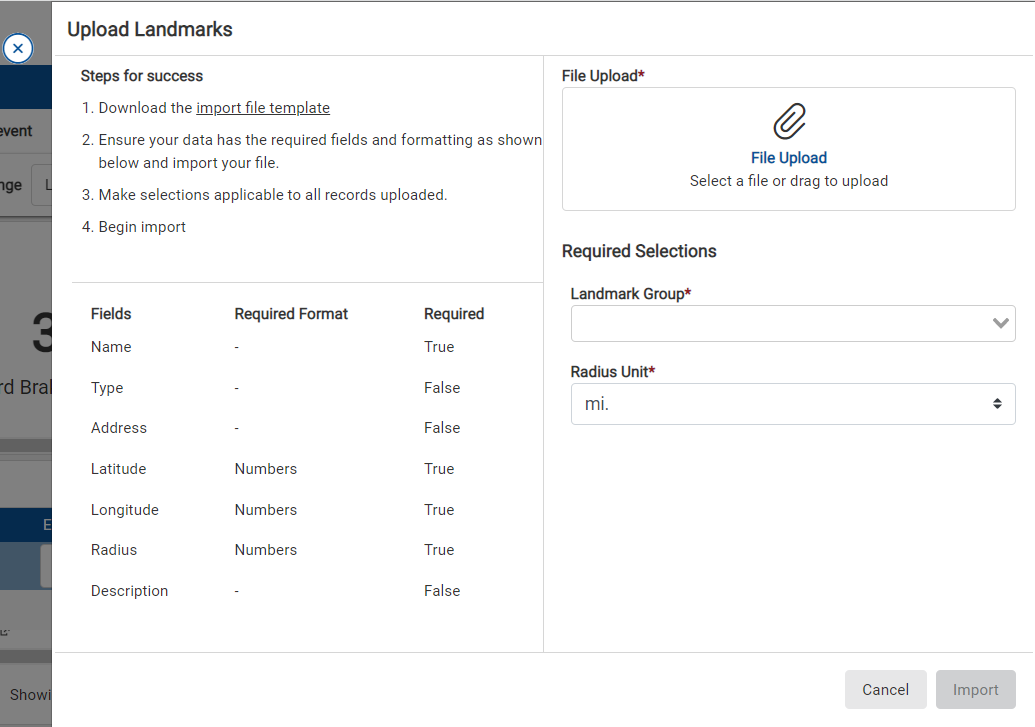Cancel the landmark upload
The width and height of the screenshot is (1035, 727).
click(x=885, y=689)
